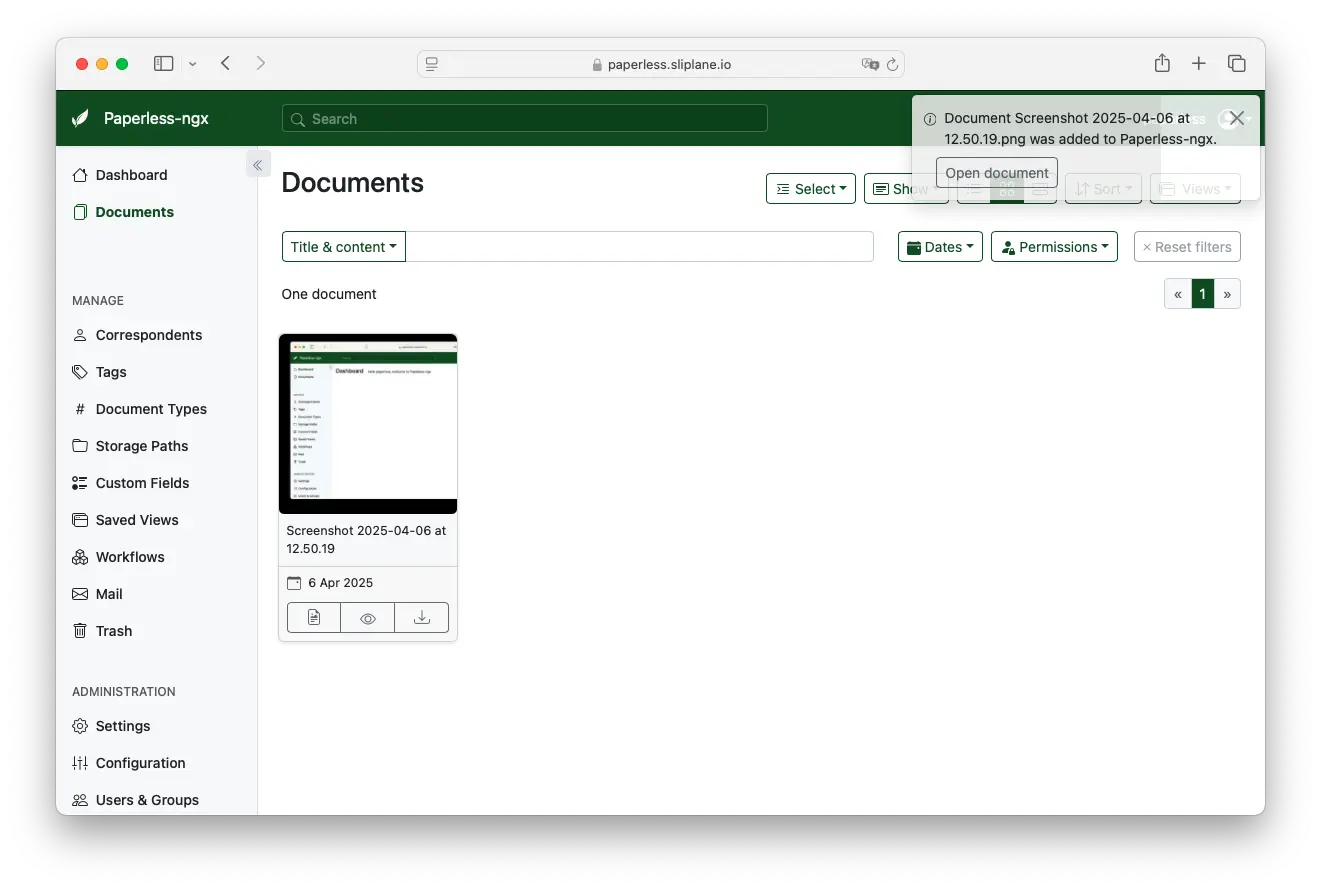The height and width of the screenshot is (889, 1321).
Task: Expand the Dates filter dropdown
Action: click(939, 246)
